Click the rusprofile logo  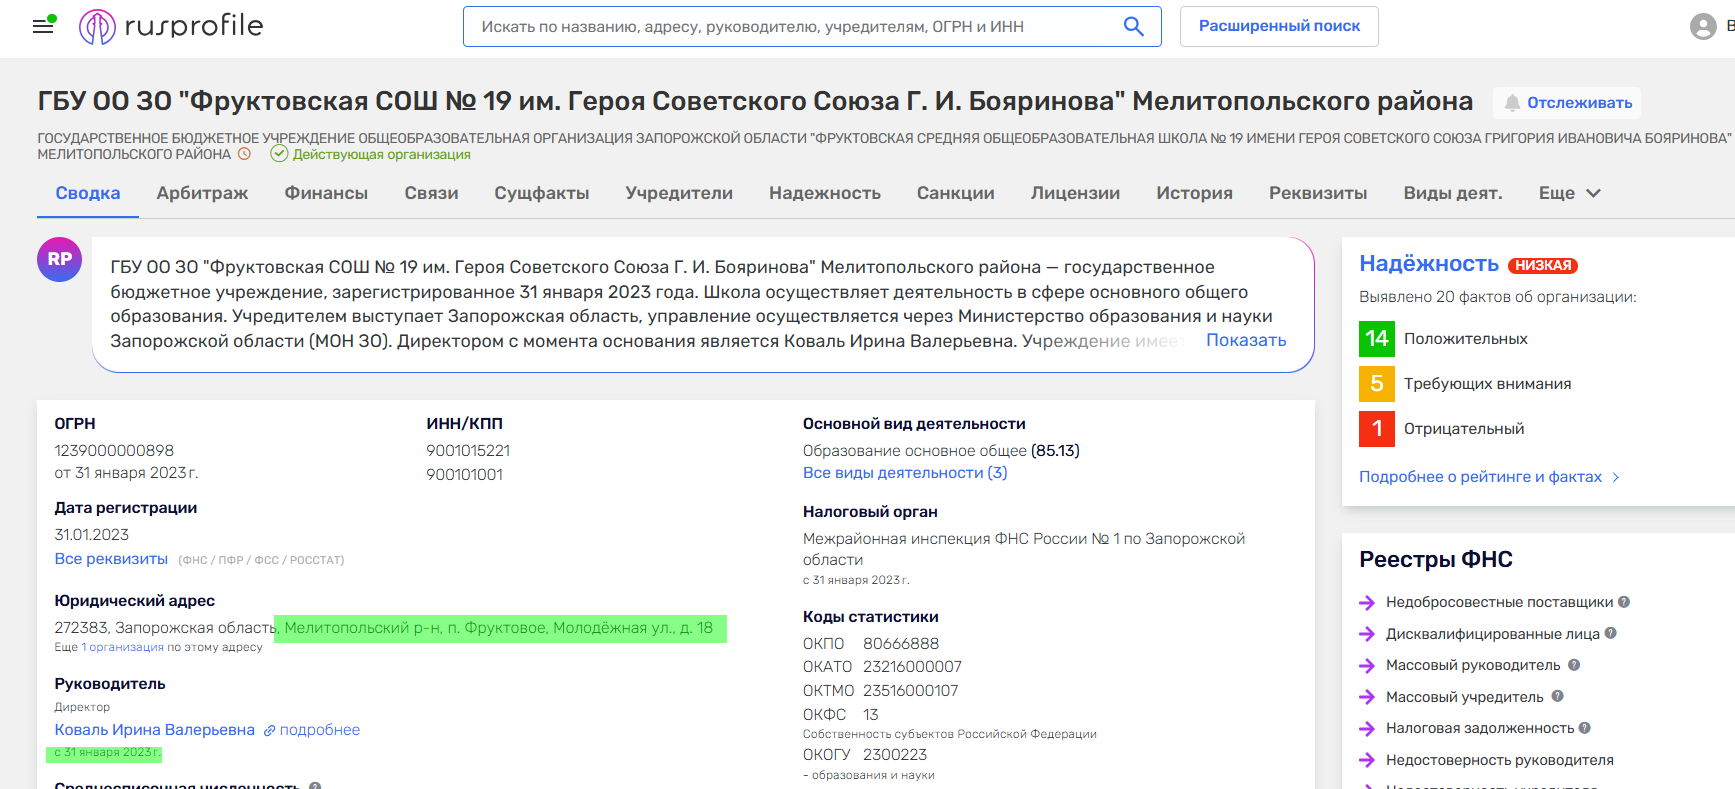171,26
